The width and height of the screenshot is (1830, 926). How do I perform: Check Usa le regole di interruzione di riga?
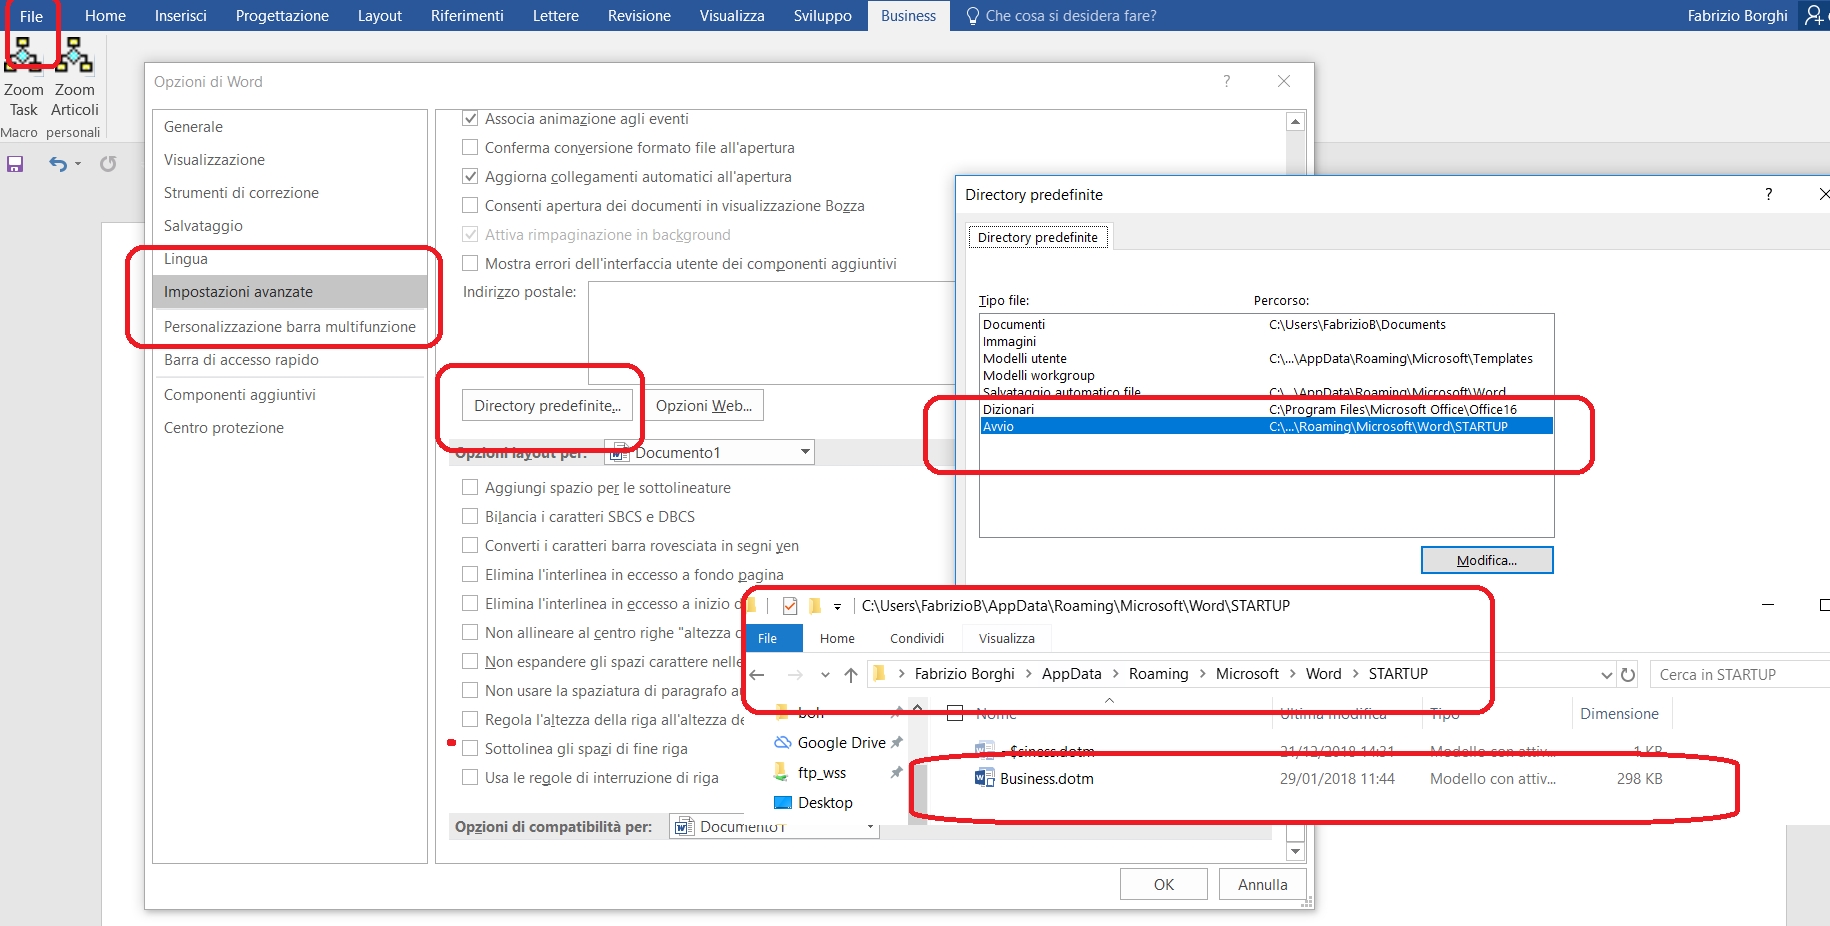tap(470, 778)
